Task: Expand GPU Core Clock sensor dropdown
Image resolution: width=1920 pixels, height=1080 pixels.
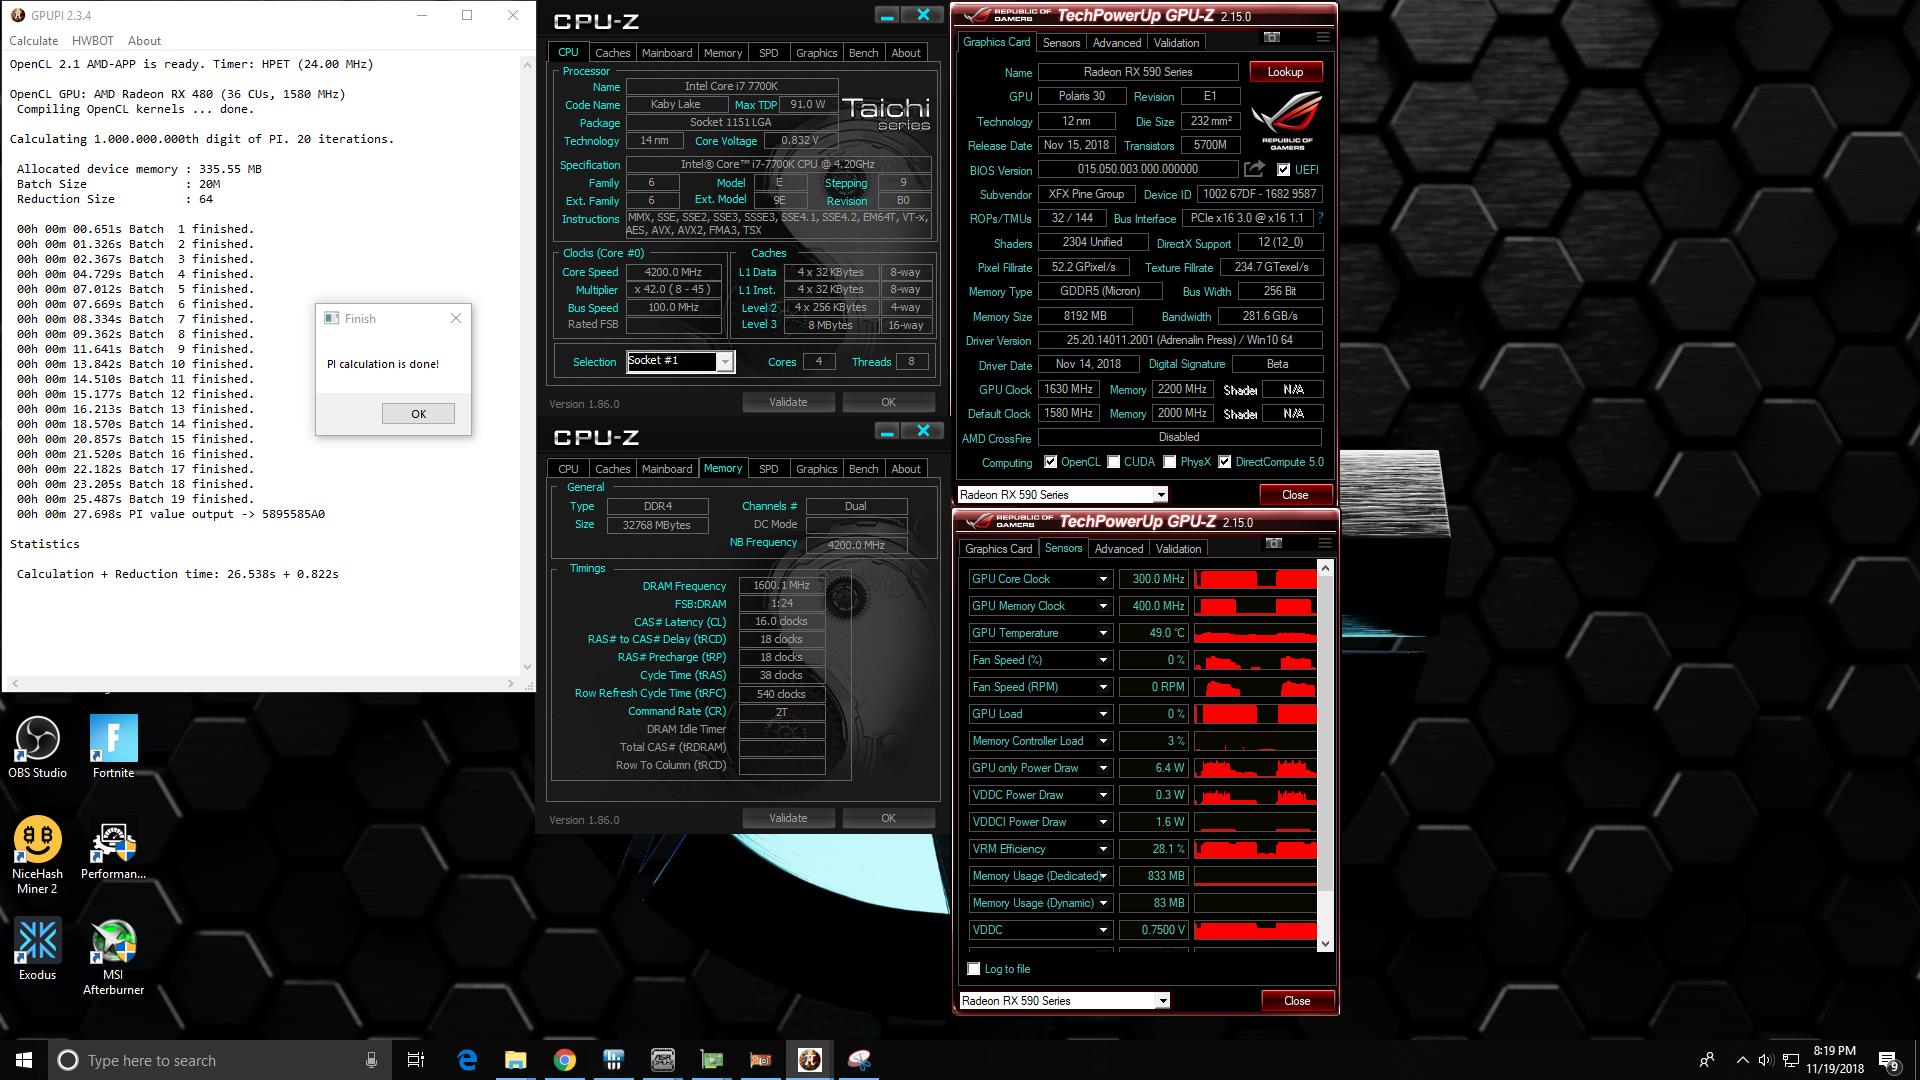Action: [1103, 579]
